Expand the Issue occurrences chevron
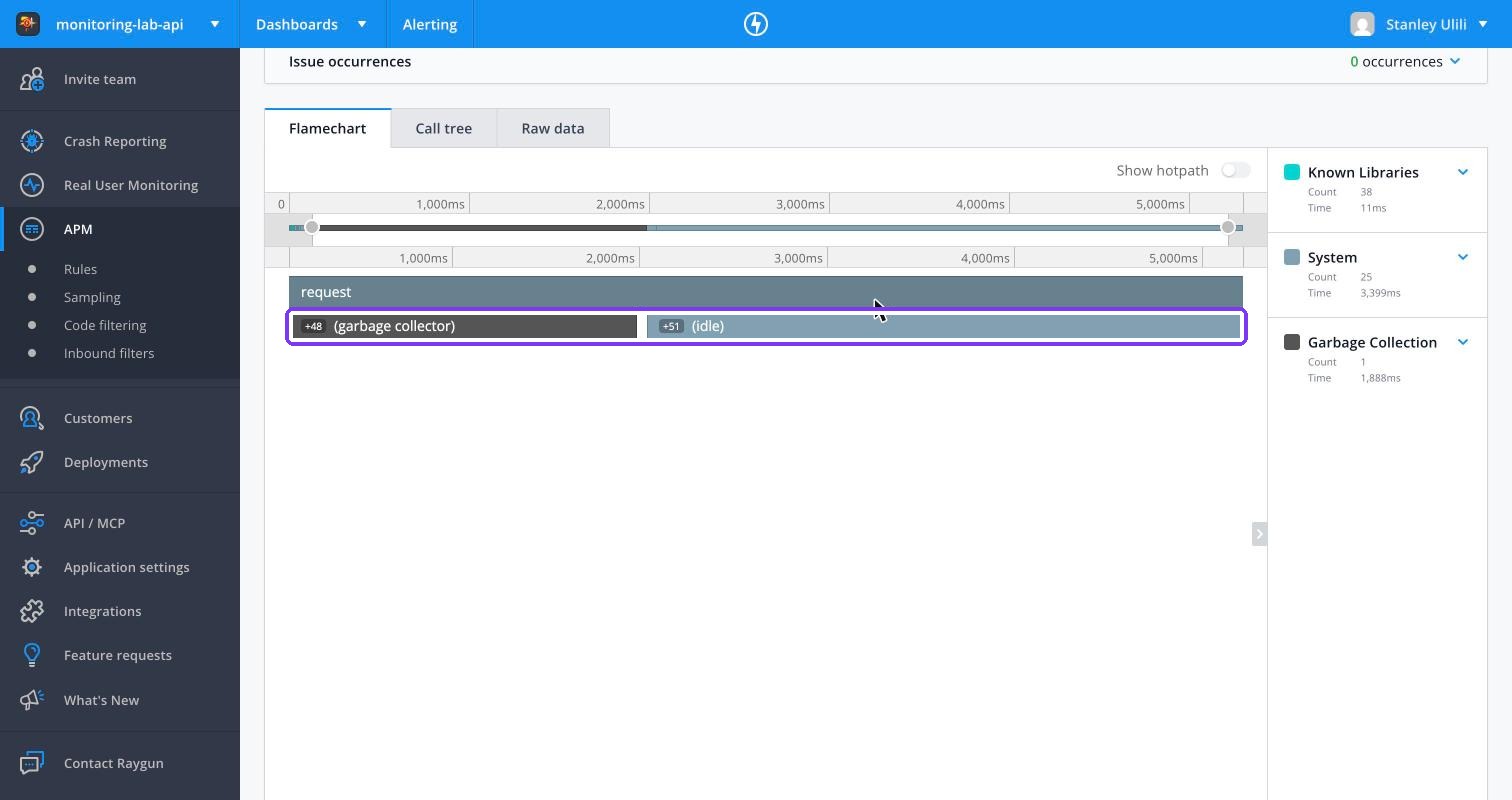The width and height of the screenshot is (1512, 800). [x=1455, y=61]
